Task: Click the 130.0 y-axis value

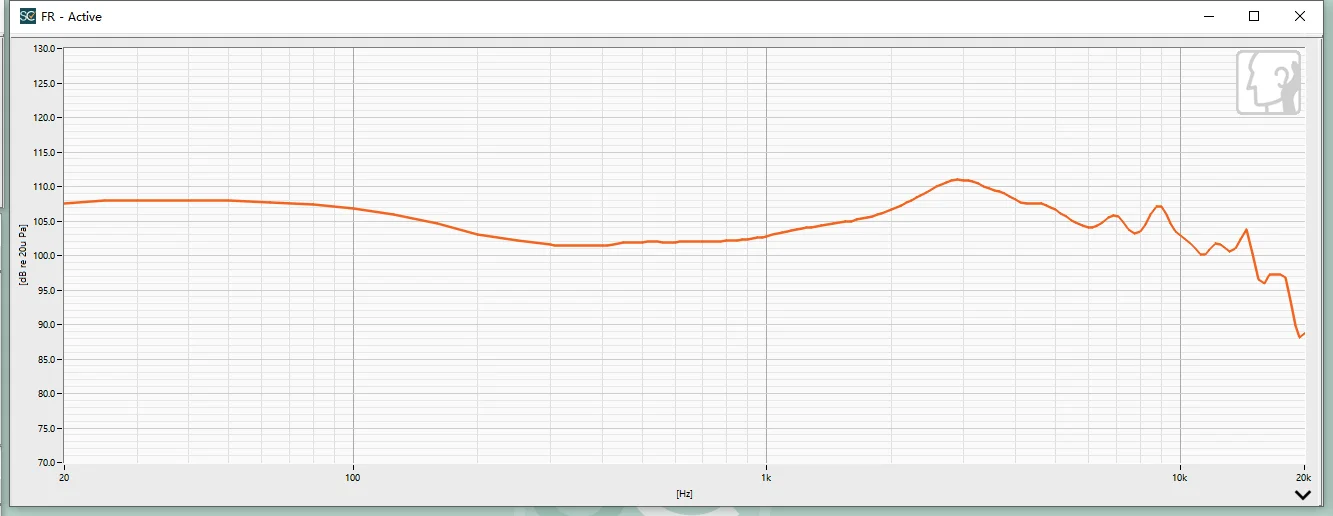Action: pos(46,49)
